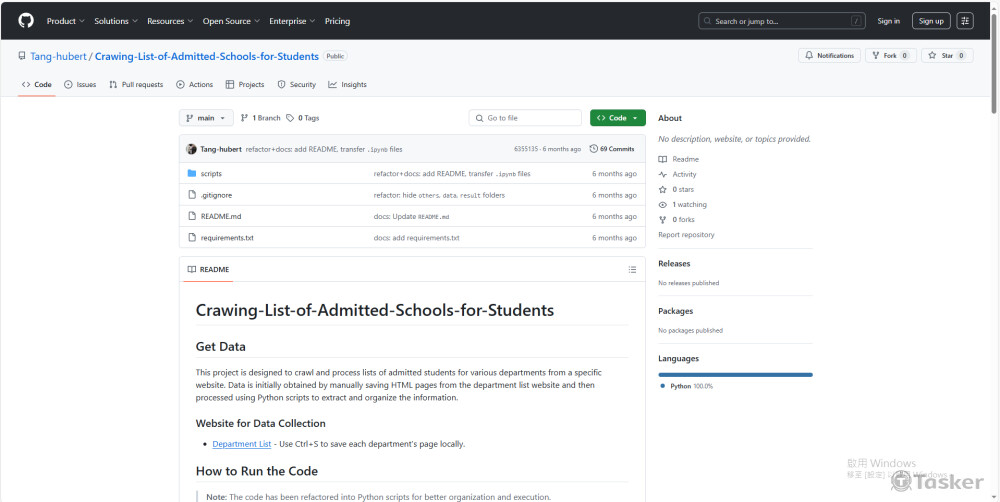Viewport: 1000px width, 502px height.
Task: Expand the main branch dropdown
Action: pos(206,118)
